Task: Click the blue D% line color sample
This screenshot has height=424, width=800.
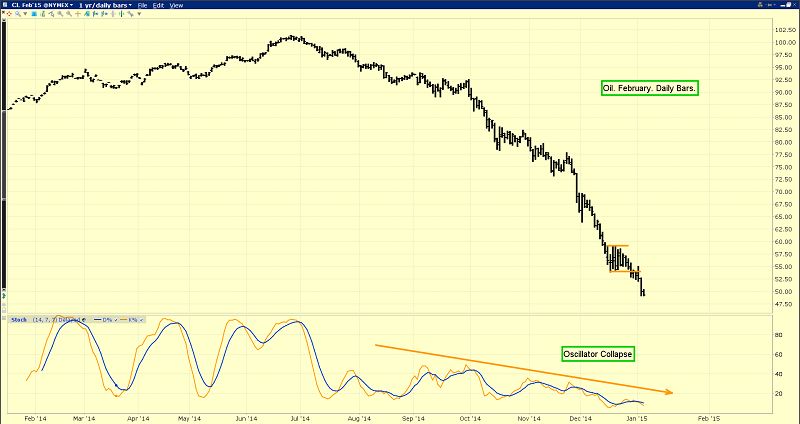Action: (97, 320)
